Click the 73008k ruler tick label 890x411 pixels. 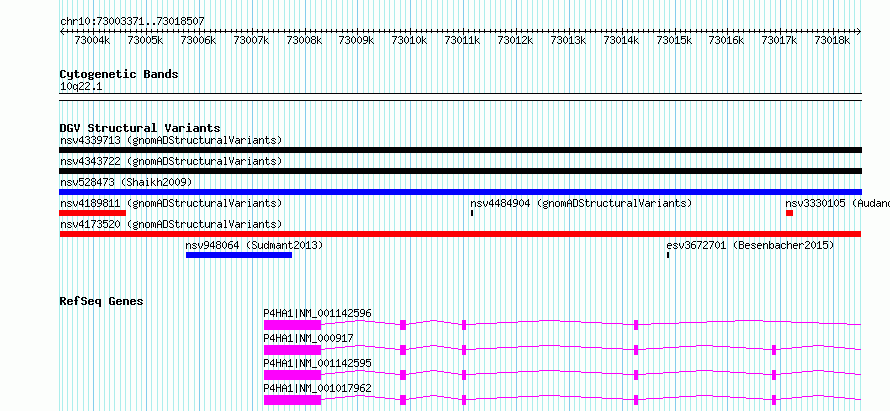pos(304,40)
